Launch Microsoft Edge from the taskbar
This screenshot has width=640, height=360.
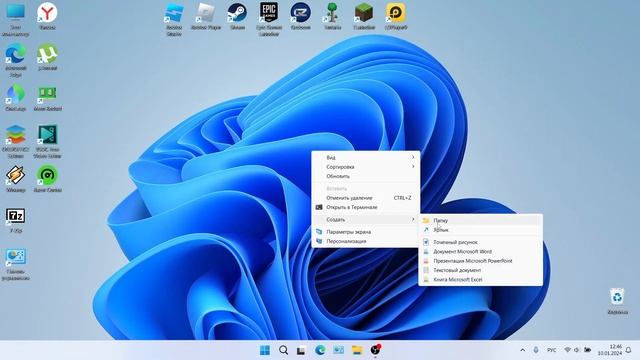(x=320, y=350)
